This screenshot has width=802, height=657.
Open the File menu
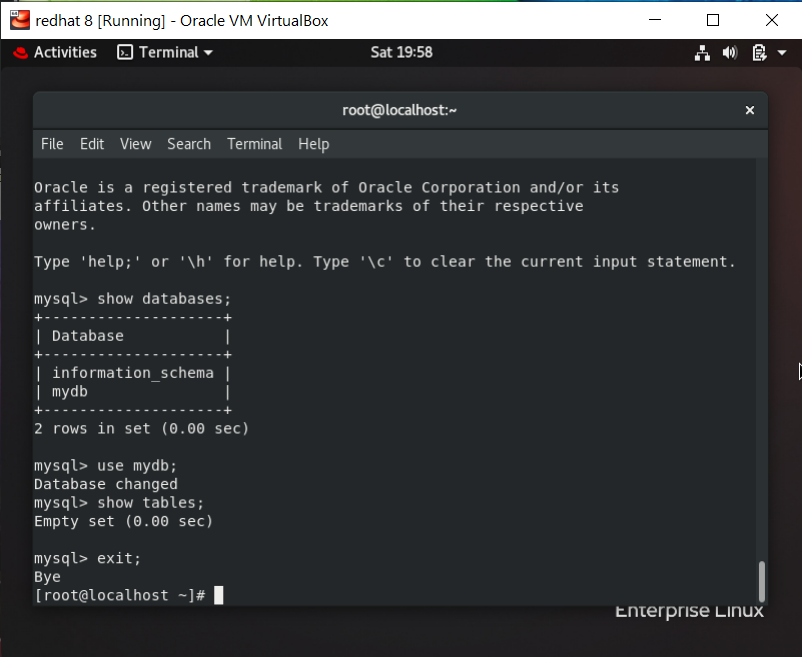point(52,144)
